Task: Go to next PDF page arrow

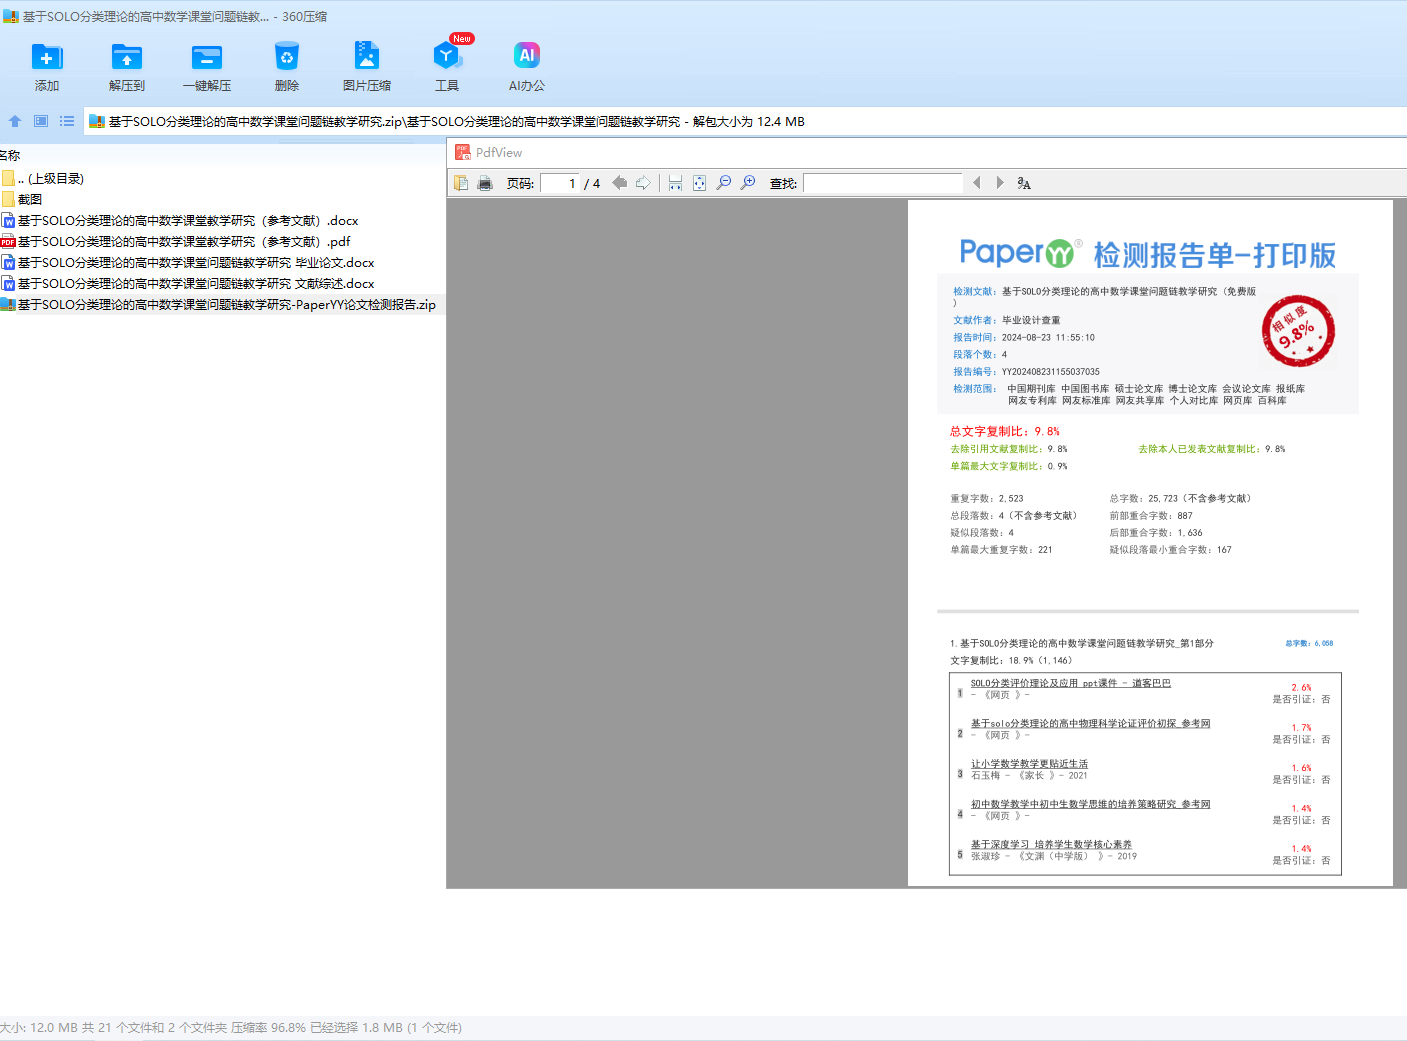Action: (643, 183)
